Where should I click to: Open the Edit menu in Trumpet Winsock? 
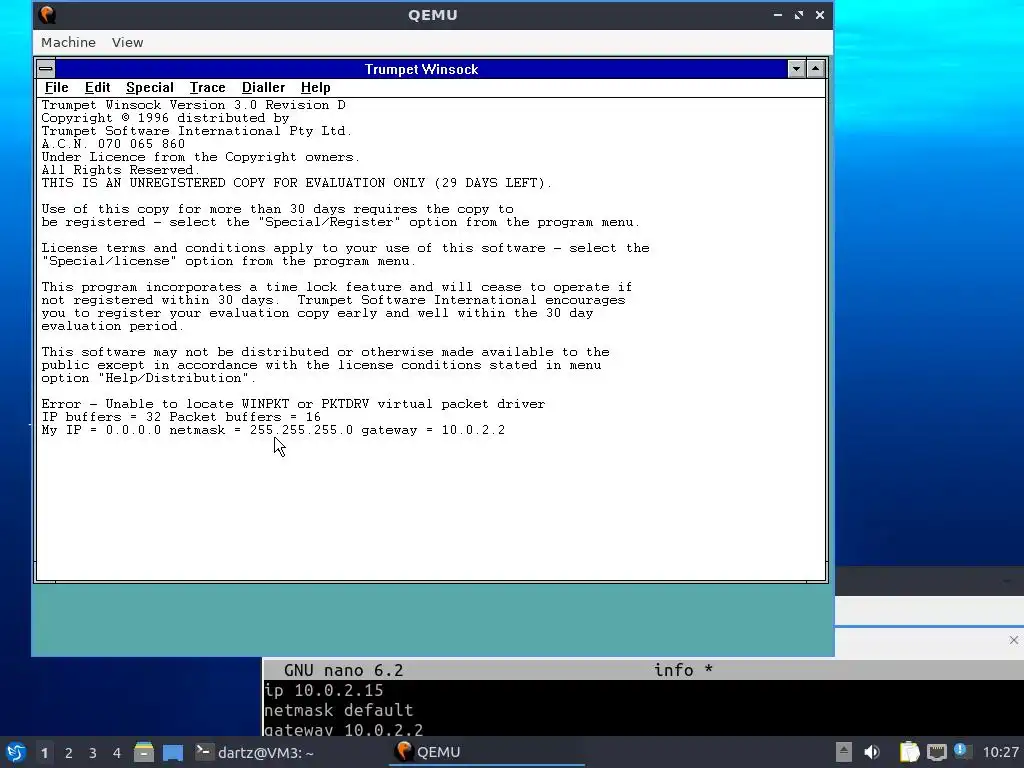tap(97, 88)
